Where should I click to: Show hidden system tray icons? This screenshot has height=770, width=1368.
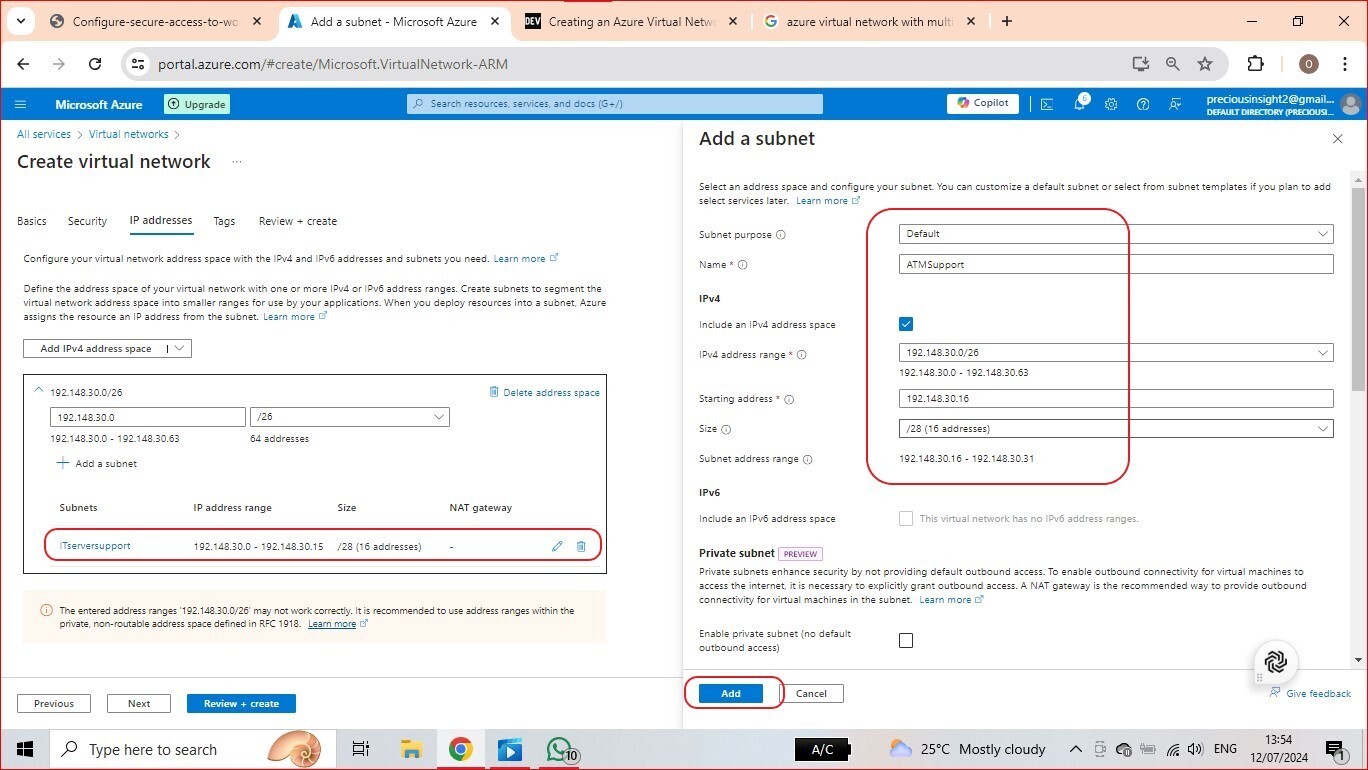(x=1076, y=749)
